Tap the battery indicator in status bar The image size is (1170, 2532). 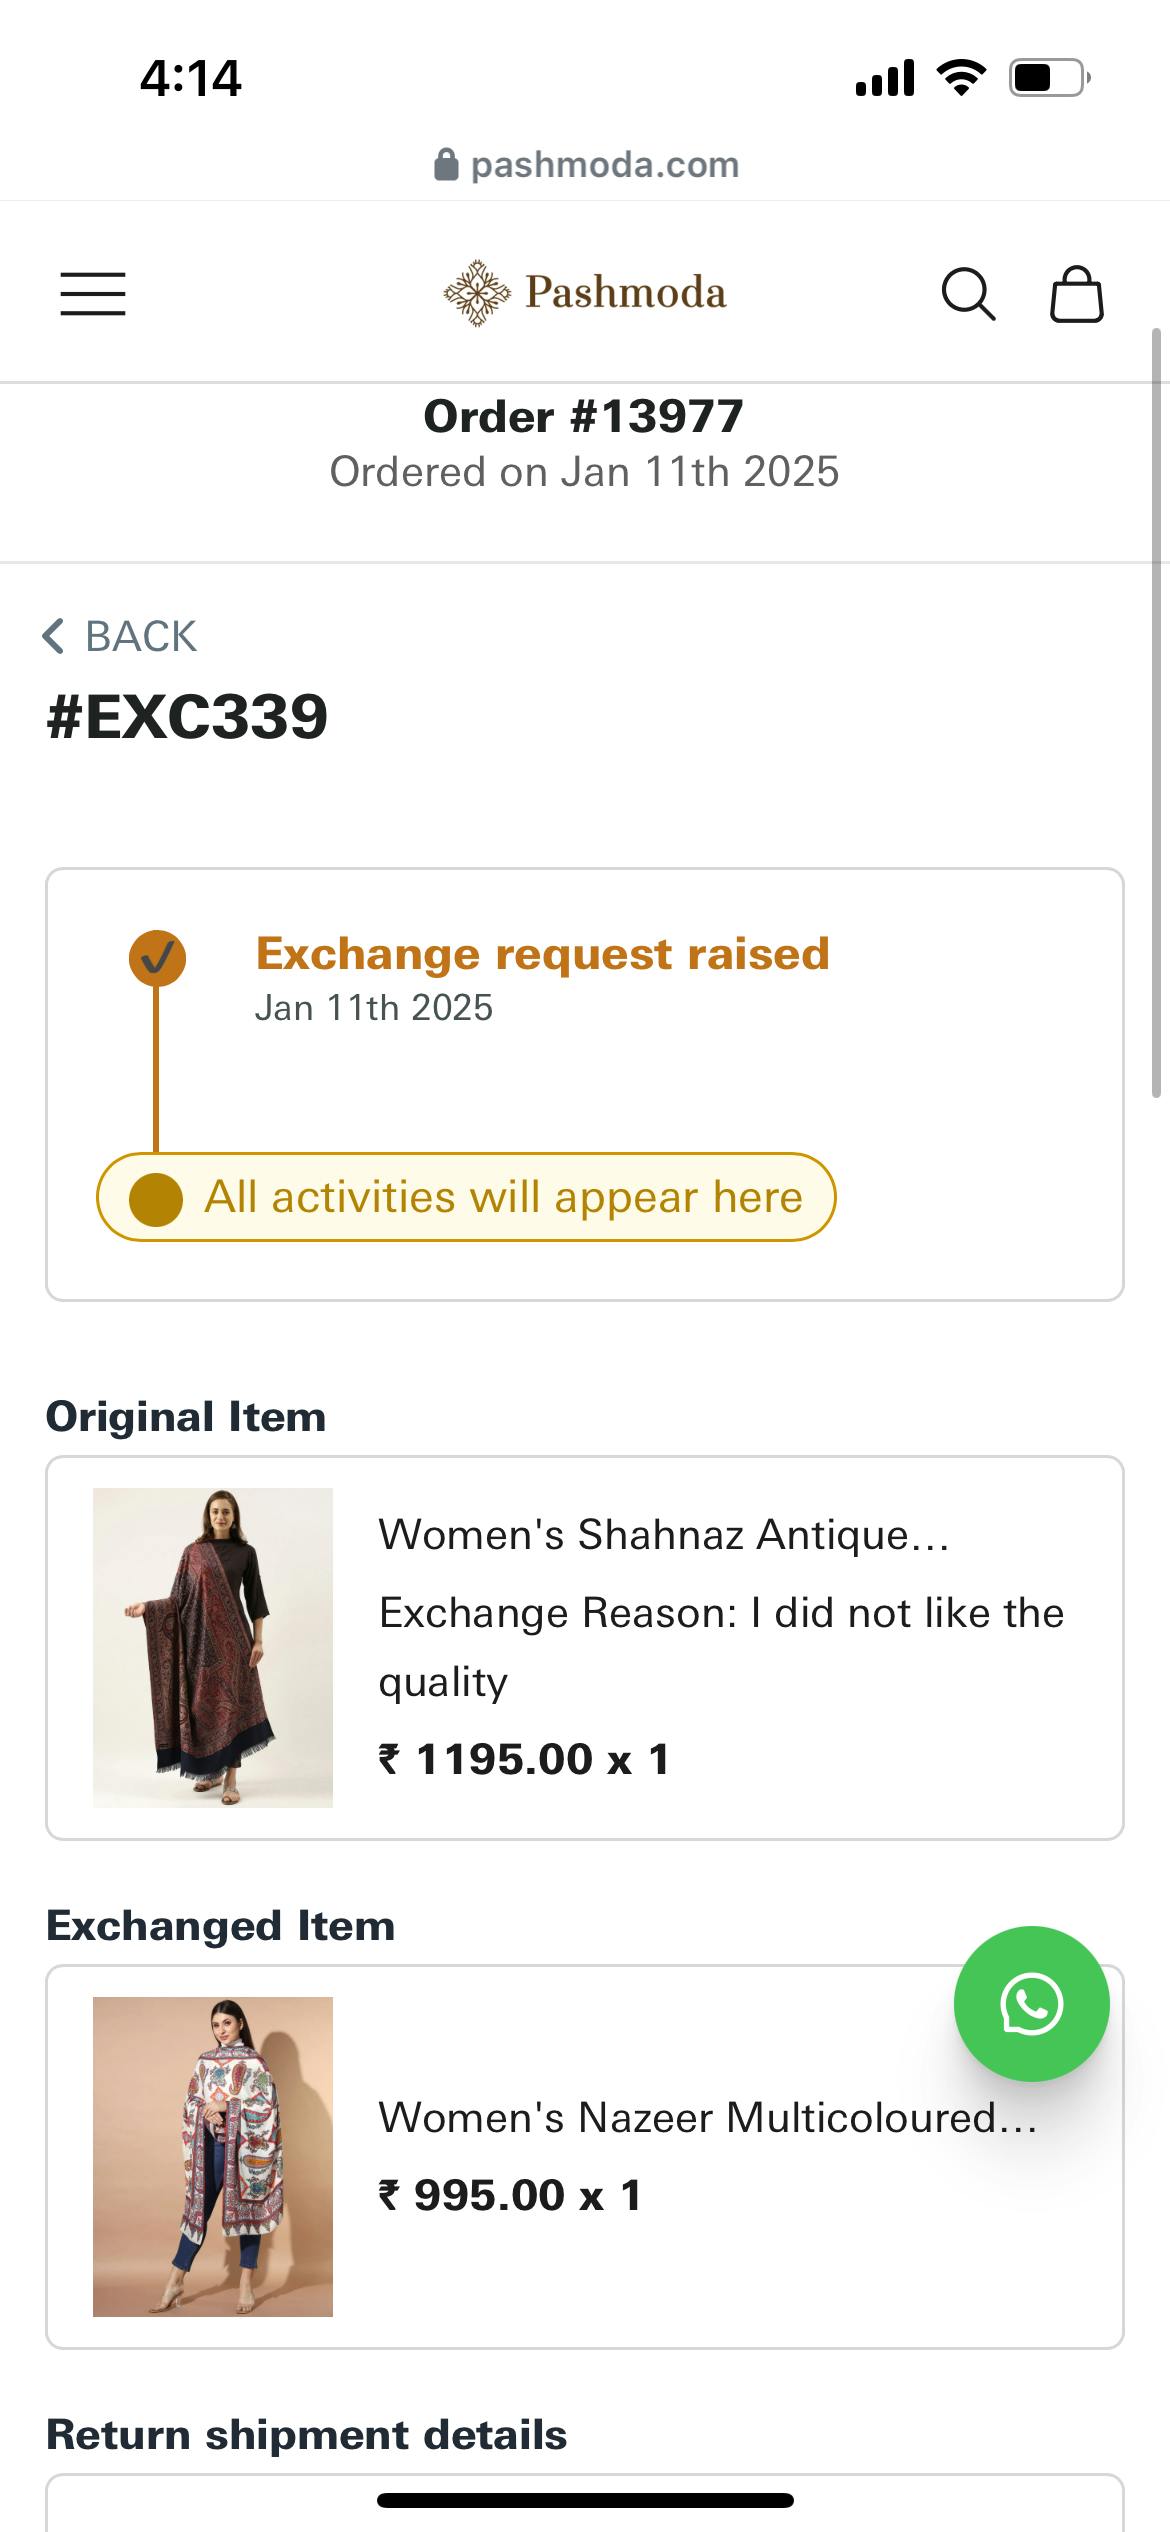(1048, 78)
